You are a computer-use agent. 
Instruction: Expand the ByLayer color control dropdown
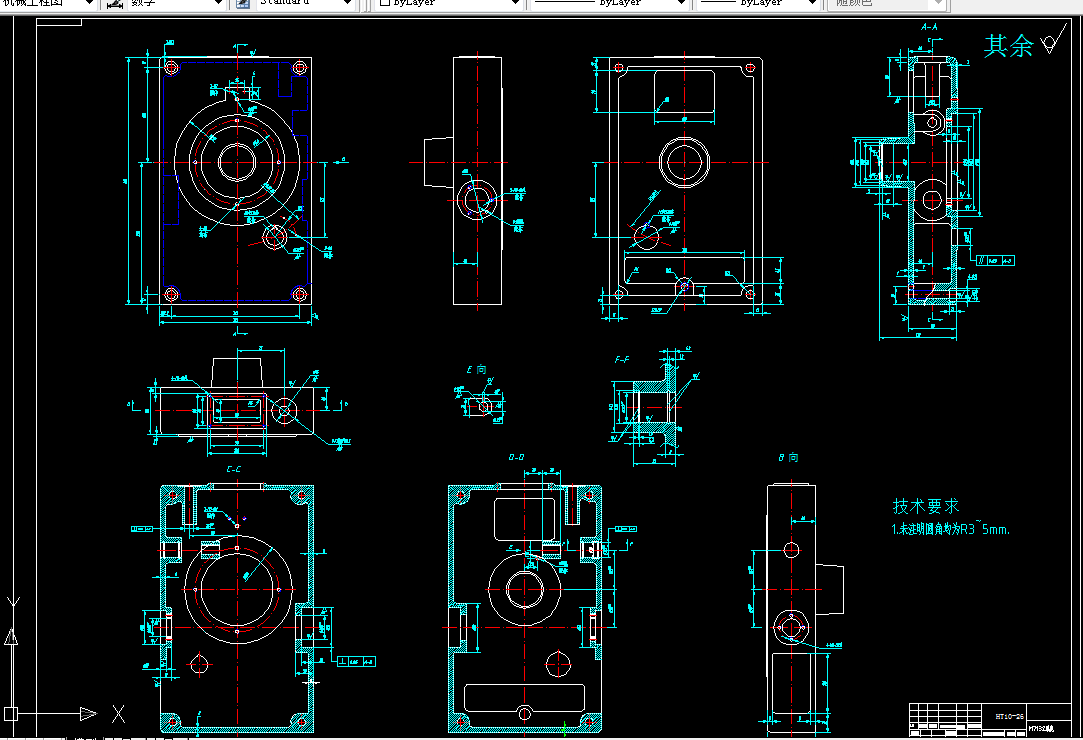click(515, 3)
